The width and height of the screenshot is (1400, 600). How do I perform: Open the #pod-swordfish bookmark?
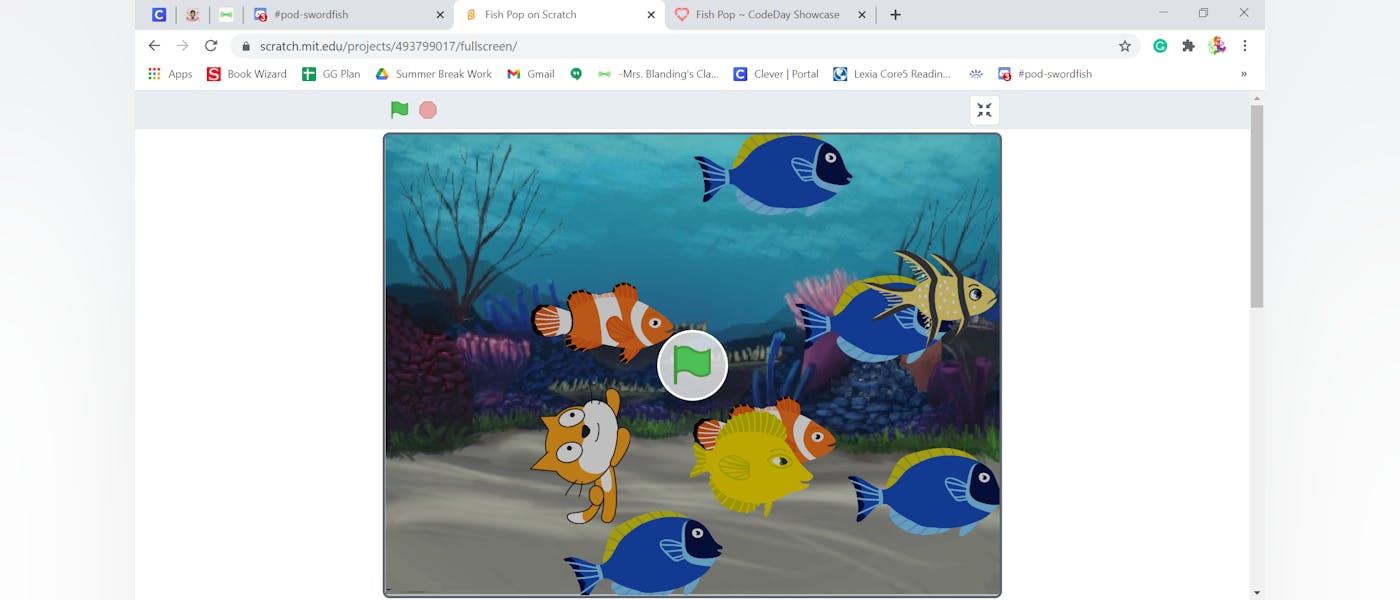pos(1045,74)
